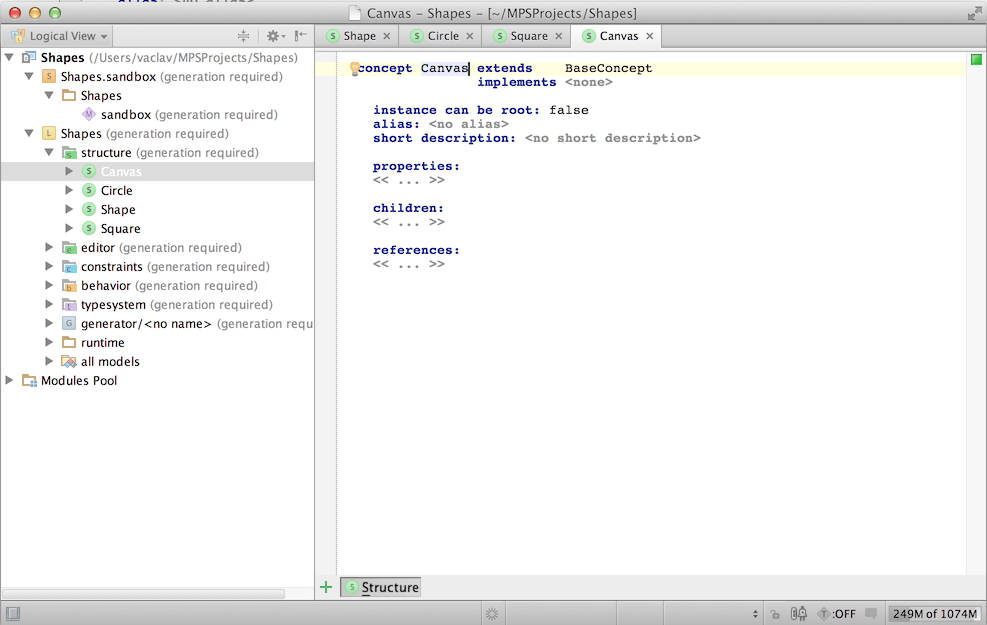Select the sandbox model in tree

(x=125, y=115)
